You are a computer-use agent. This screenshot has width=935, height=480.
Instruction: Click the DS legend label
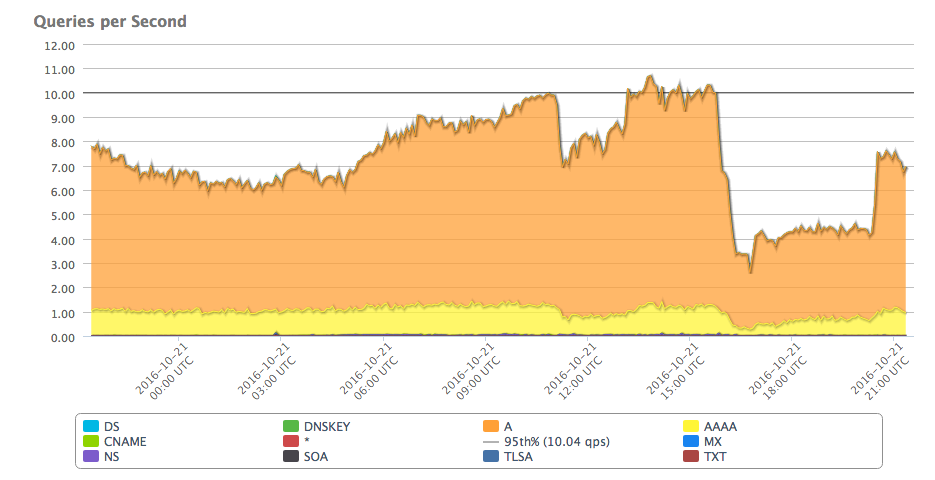click(x=112, y=427)
